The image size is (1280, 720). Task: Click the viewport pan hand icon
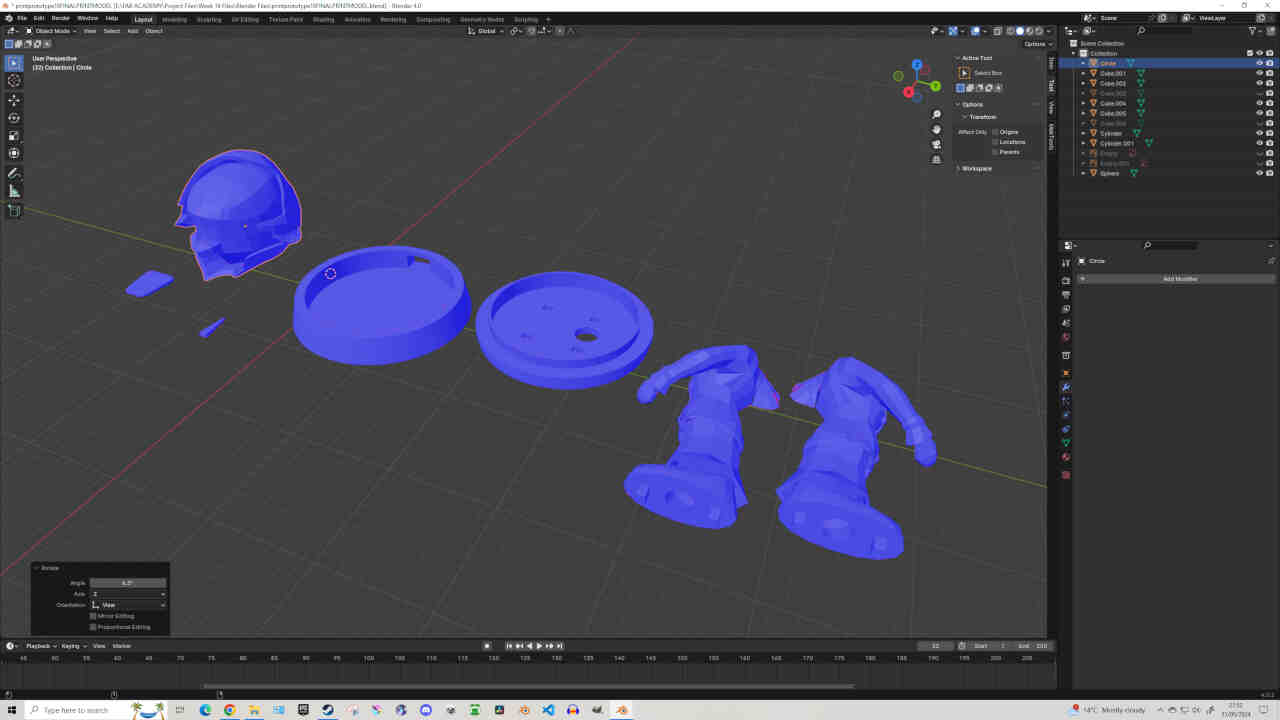point(937,129)
